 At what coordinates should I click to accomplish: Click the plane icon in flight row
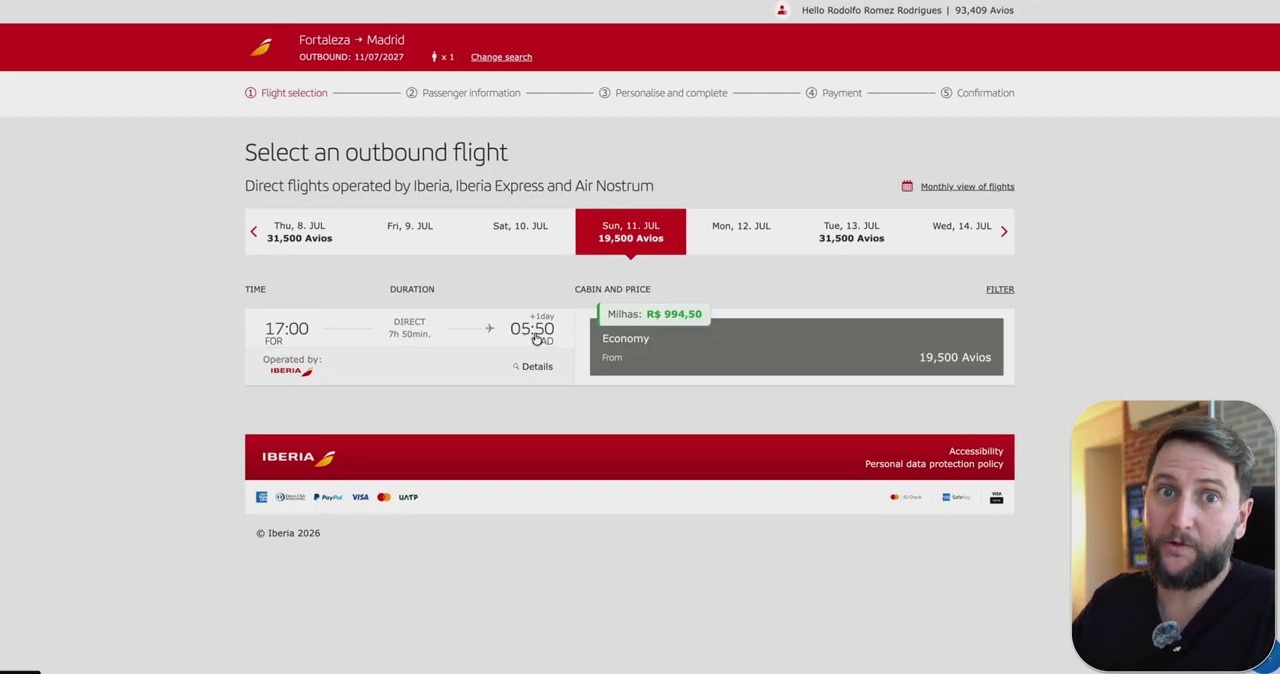pyautogui.click(x=490, y=328)
